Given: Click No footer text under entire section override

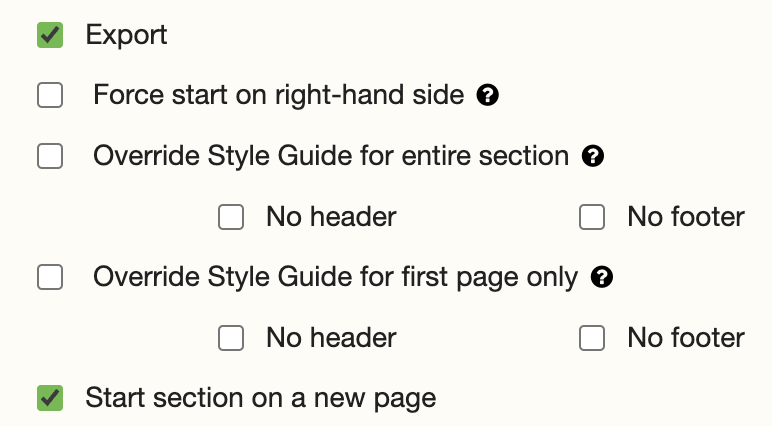Looking at the screenshot, I should point(686,217).
